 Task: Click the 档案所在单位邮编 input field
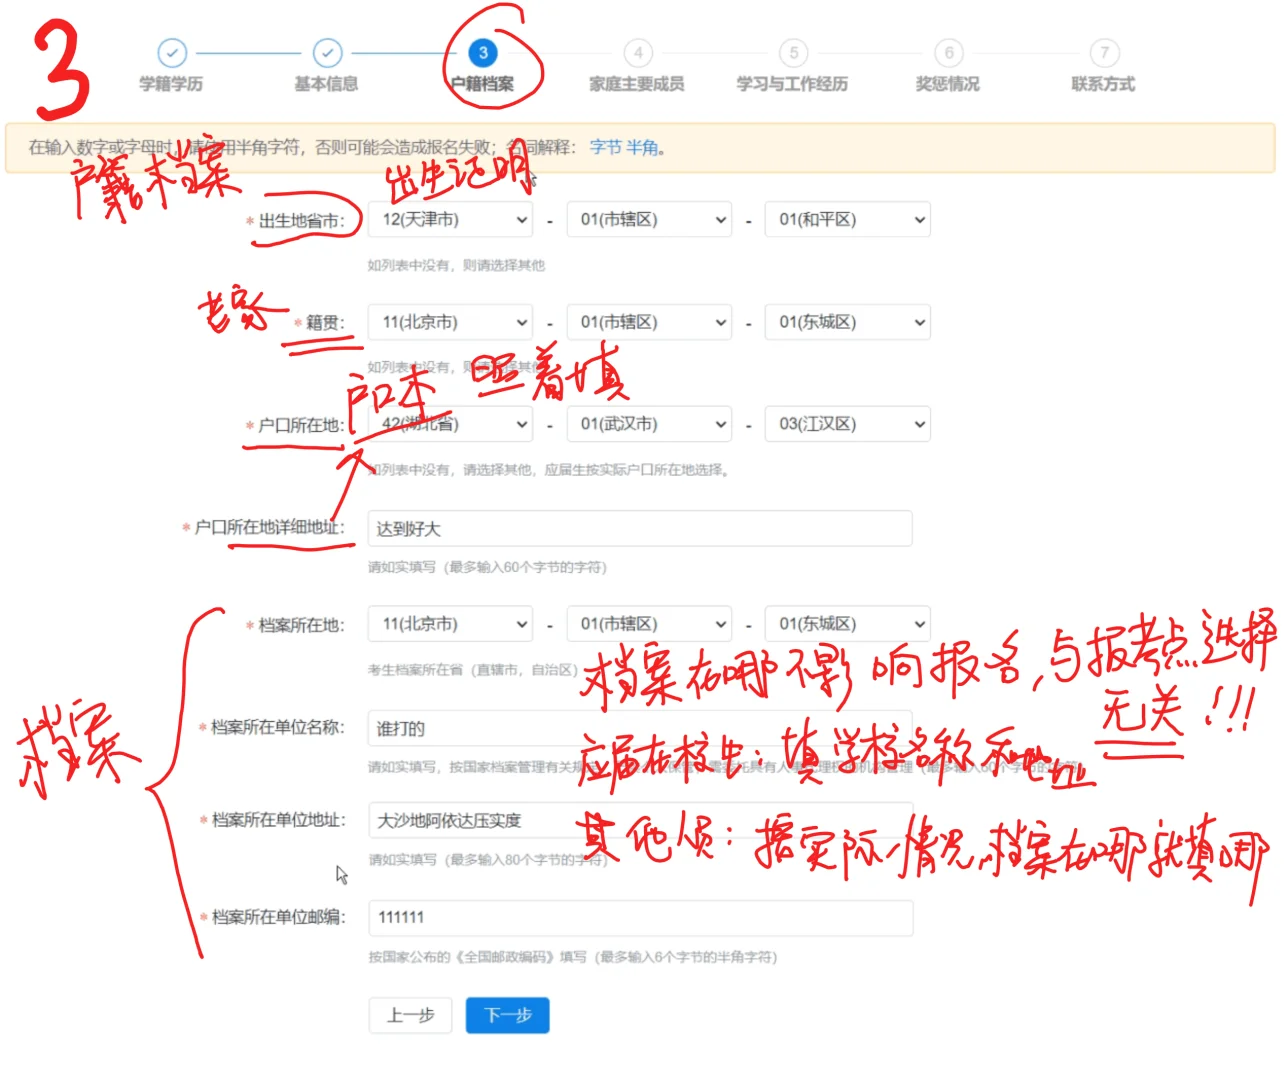(640, 918)
